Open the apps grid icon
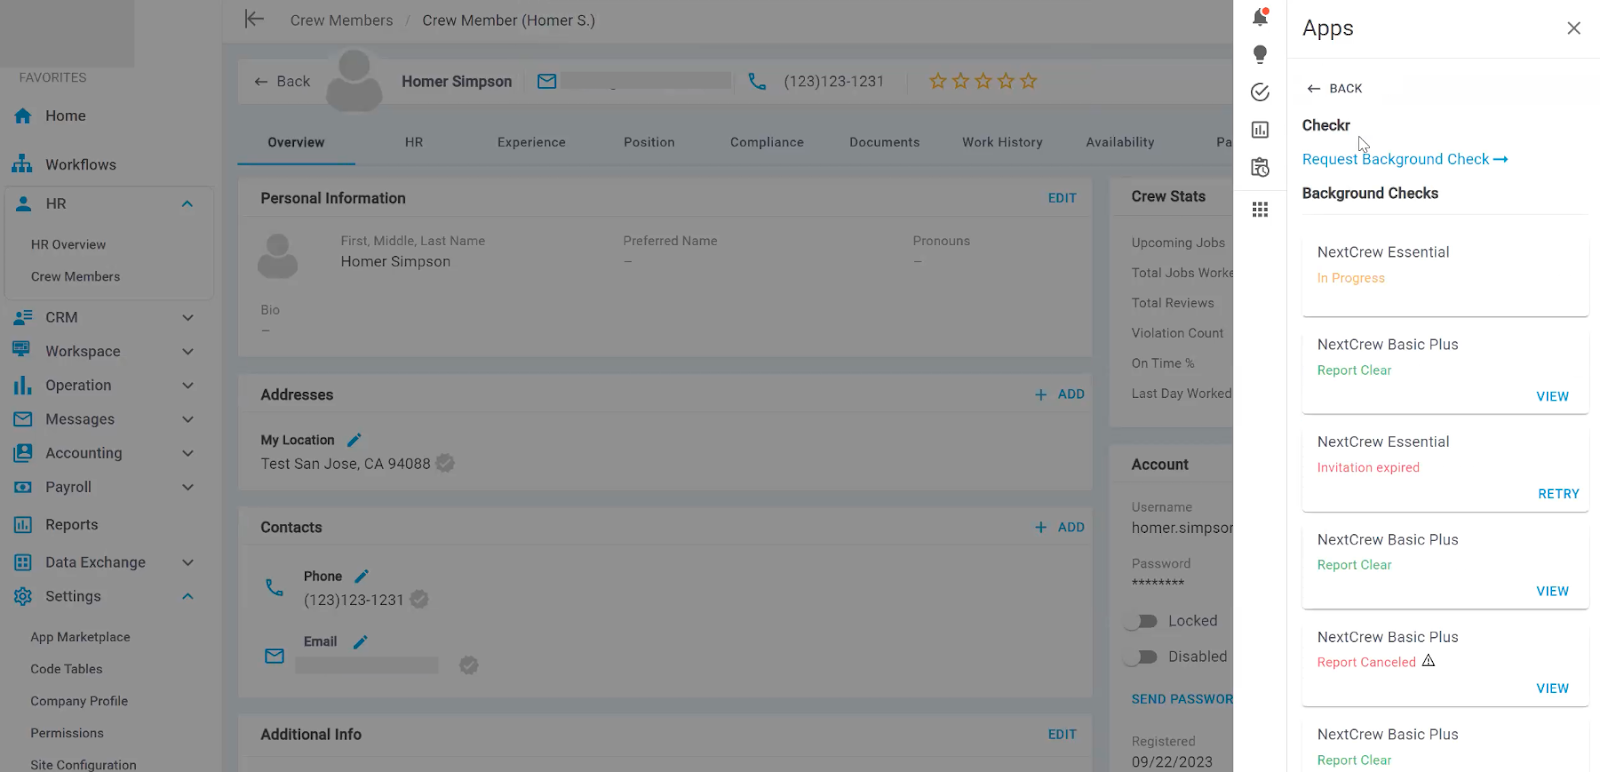Viewport: 1600px width, 772px height. coord(1260,209)
